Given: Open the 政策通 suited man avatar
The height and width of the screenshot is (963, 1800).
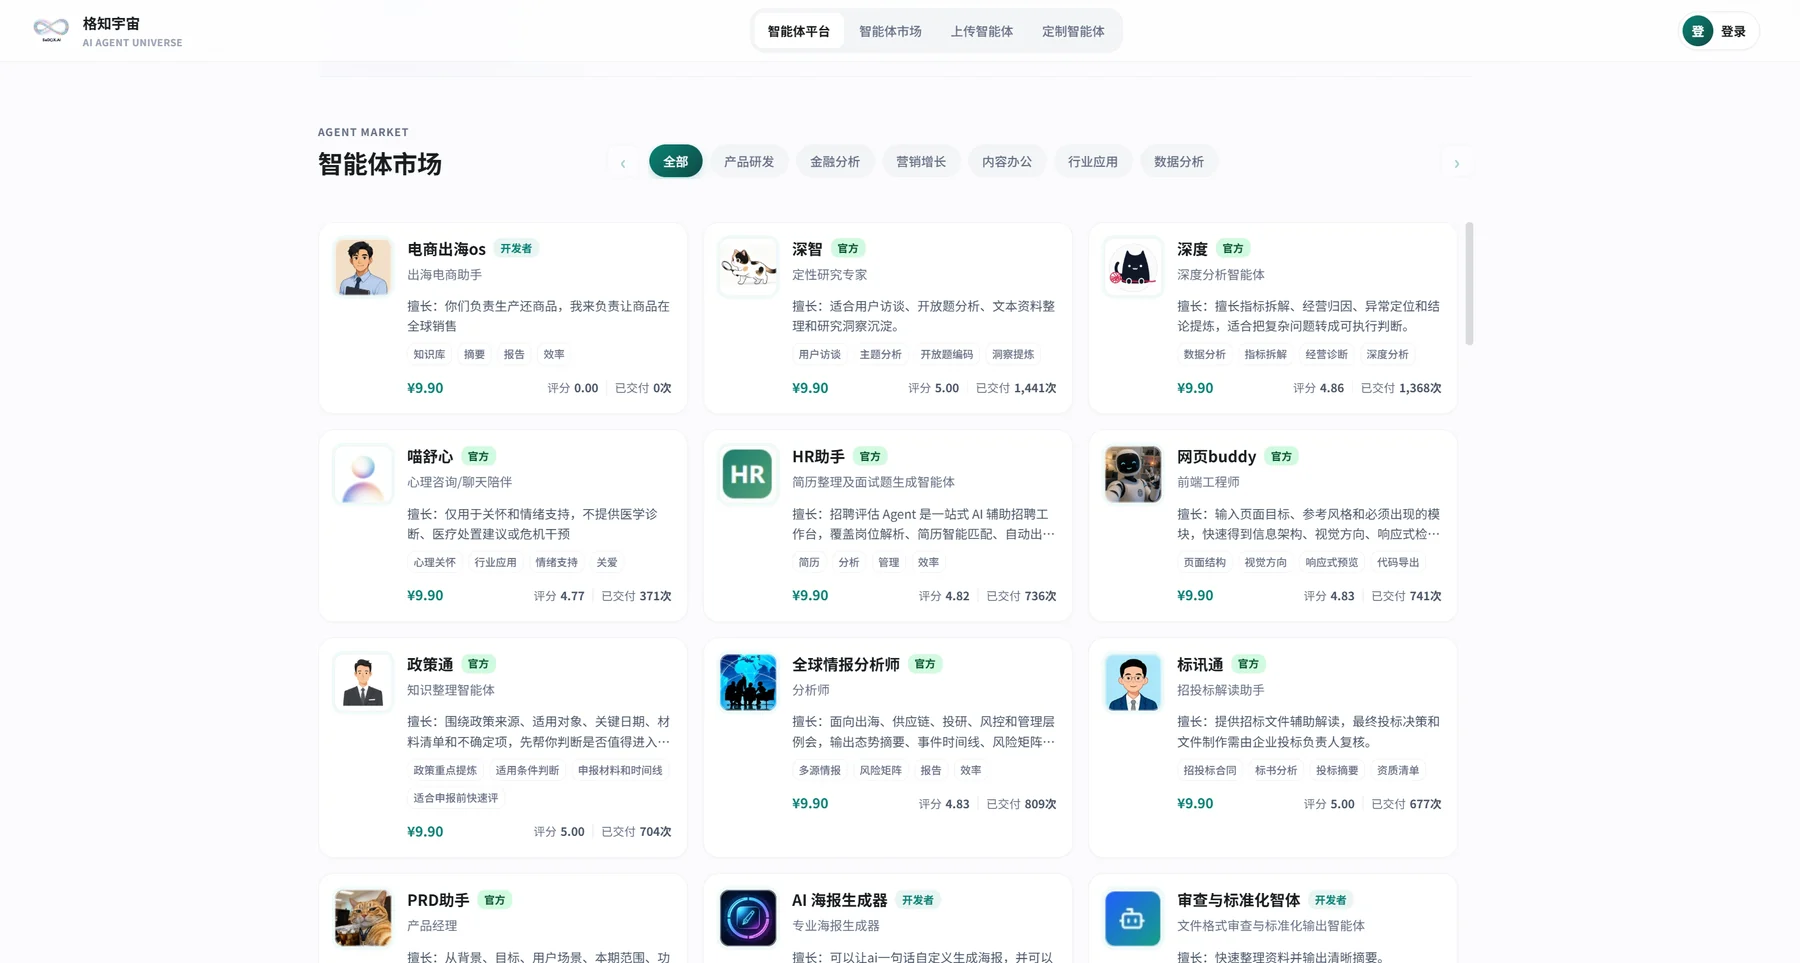Looking at the screenshot, I should tap(363, 682).
